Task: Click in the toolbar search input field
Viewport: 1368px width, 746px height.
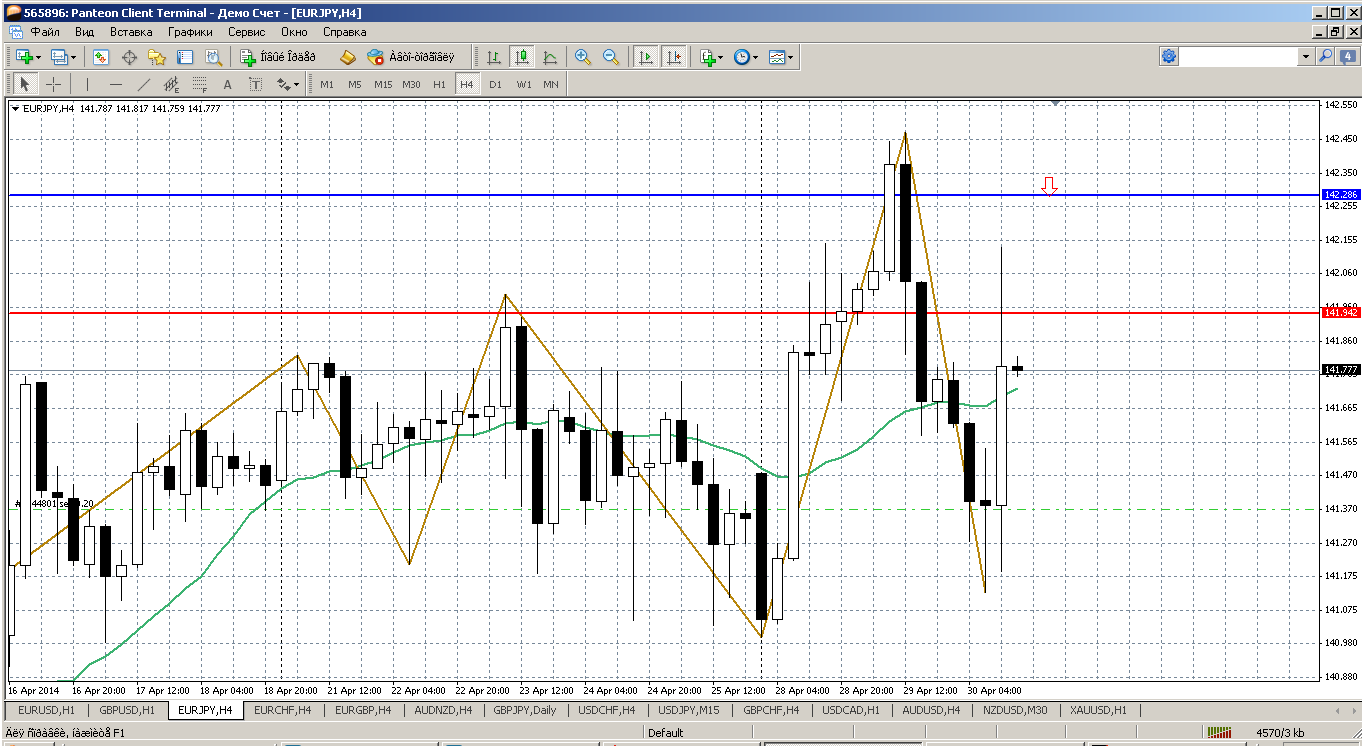Action: click(x=1238, y=57)
